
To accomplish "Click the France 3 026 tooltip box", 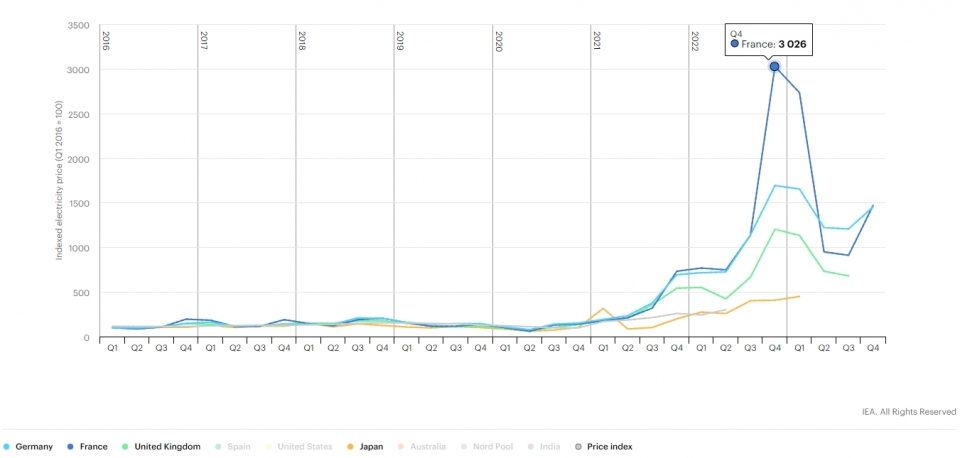I will pyautogui.click(x=768, y=38).
